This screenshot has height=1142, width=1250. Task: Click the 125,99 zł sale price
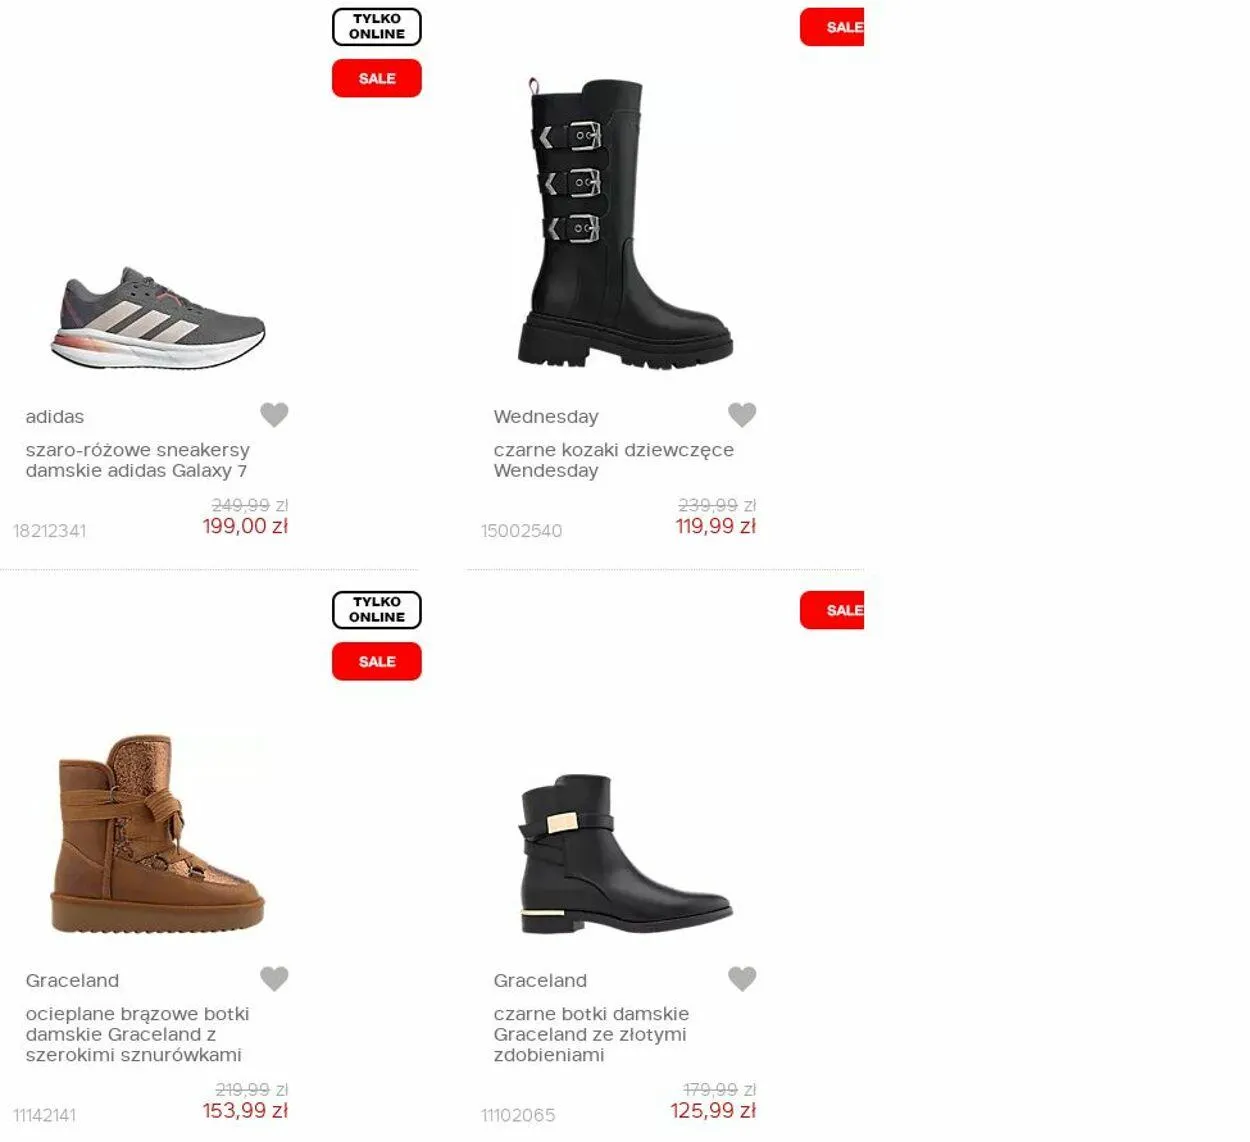point(713,1111)
